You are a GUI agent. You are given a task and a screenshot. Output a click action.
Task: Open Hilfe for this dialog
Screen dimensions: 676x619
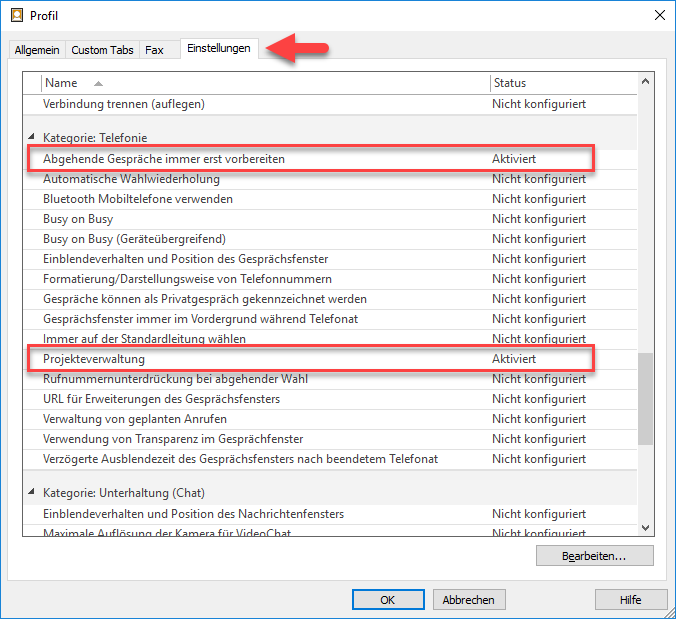pos(630,599)
